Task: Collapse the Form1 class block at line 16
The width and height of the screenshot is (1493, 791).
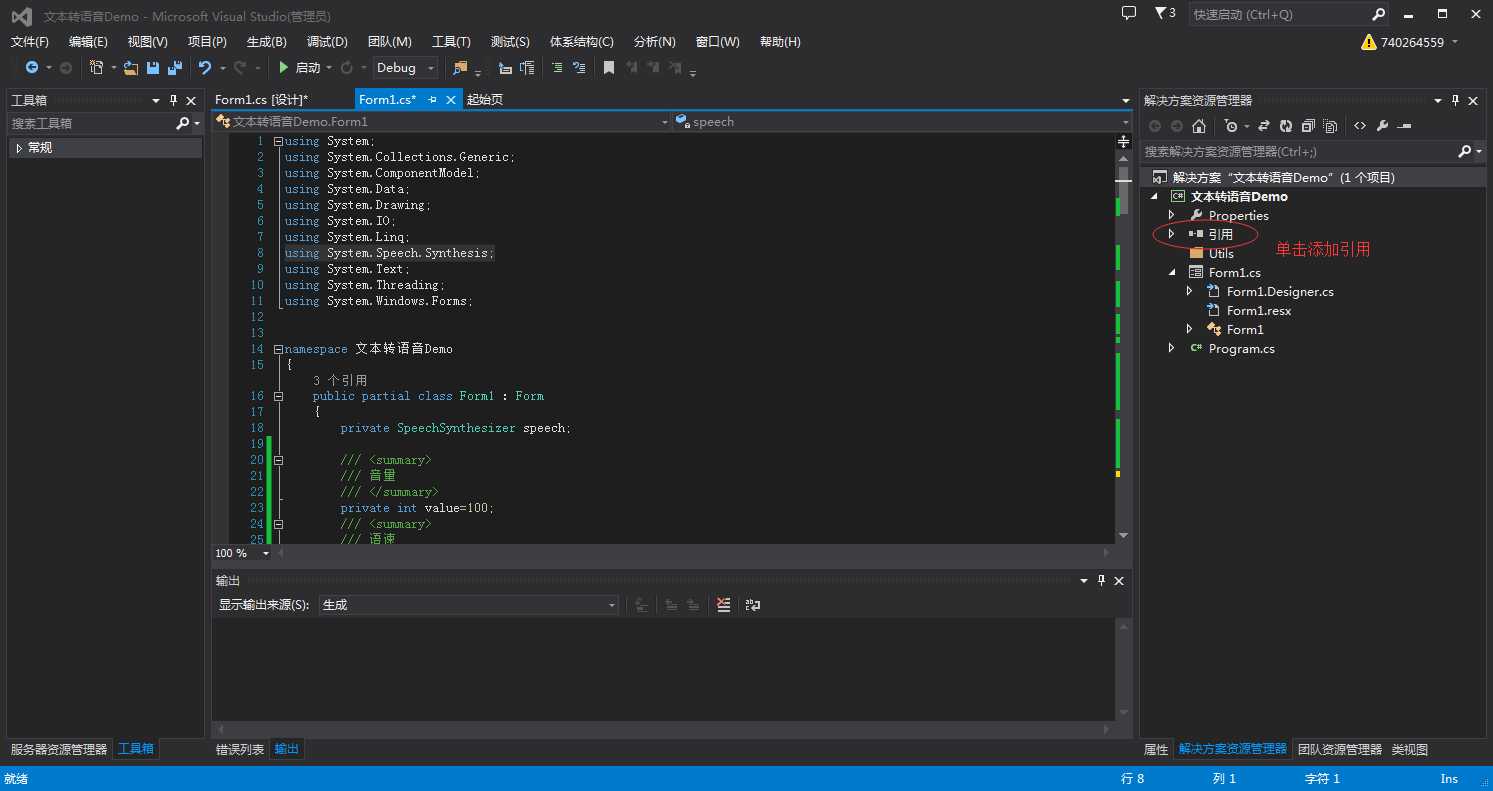Action: (x=278, y=396)
